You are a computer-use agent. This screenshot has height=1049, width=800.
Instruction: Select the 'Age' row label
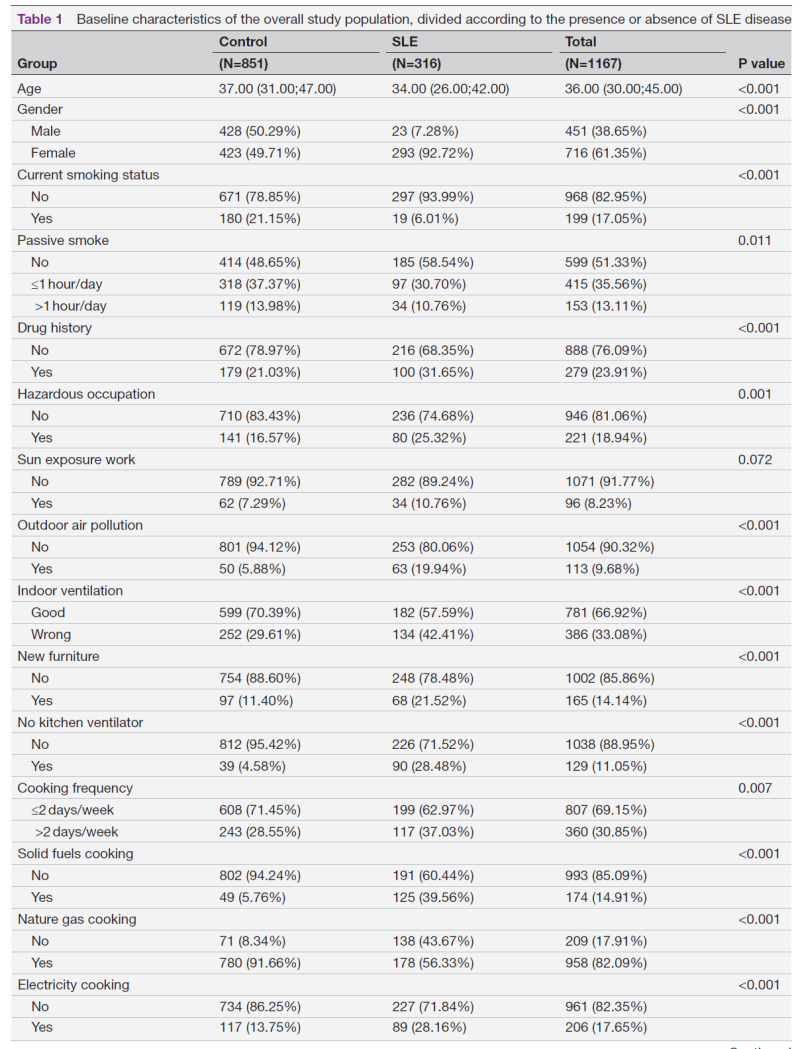[30, 88]
